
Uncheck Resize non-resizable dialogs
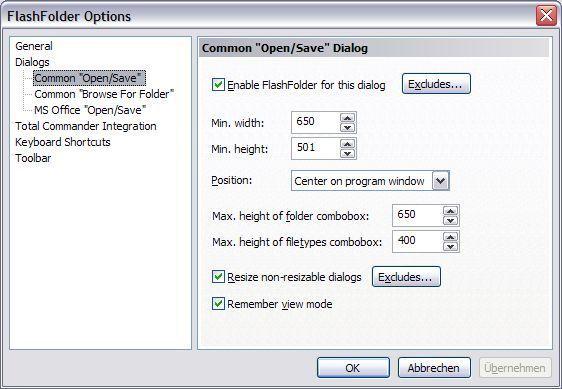tap(218, 277)
